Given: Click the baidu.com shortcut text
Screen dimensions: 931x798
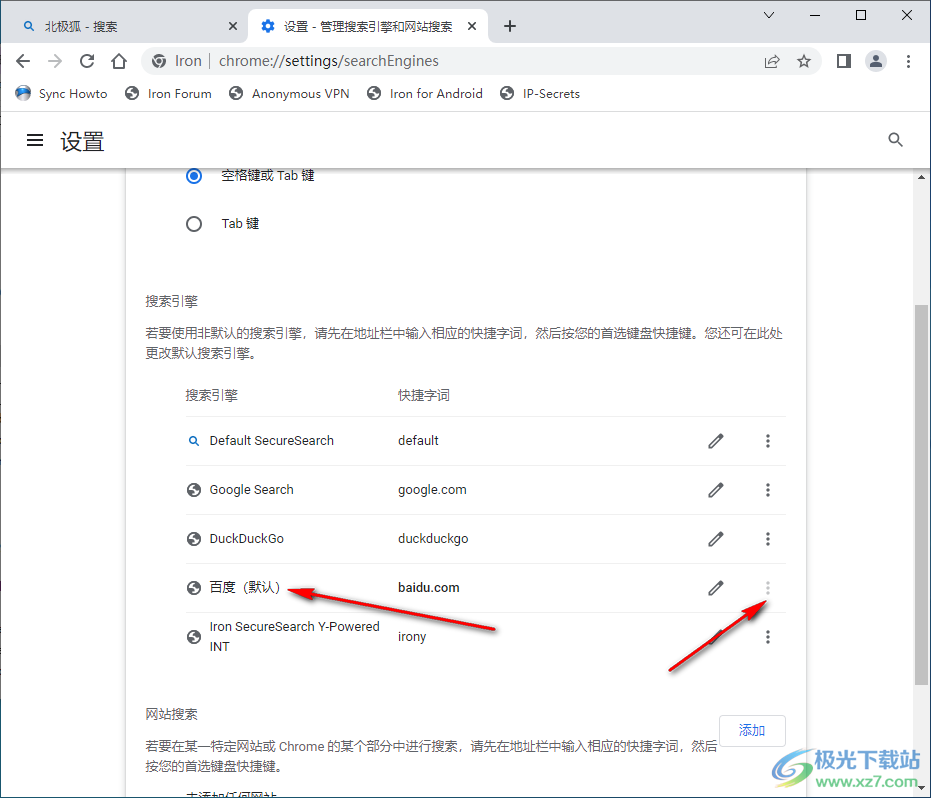Looking at the screenshot, I should pos(429,588).
